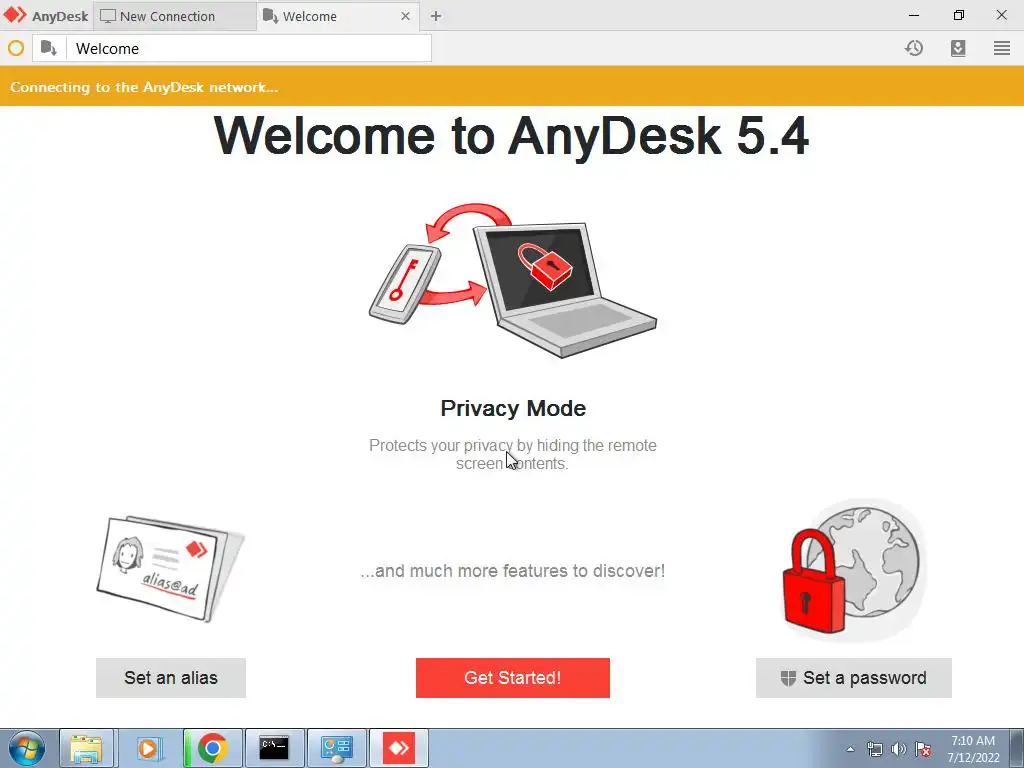Click the Set a password button
Viewport: 1024px width, 768px height.
(854, 678)
